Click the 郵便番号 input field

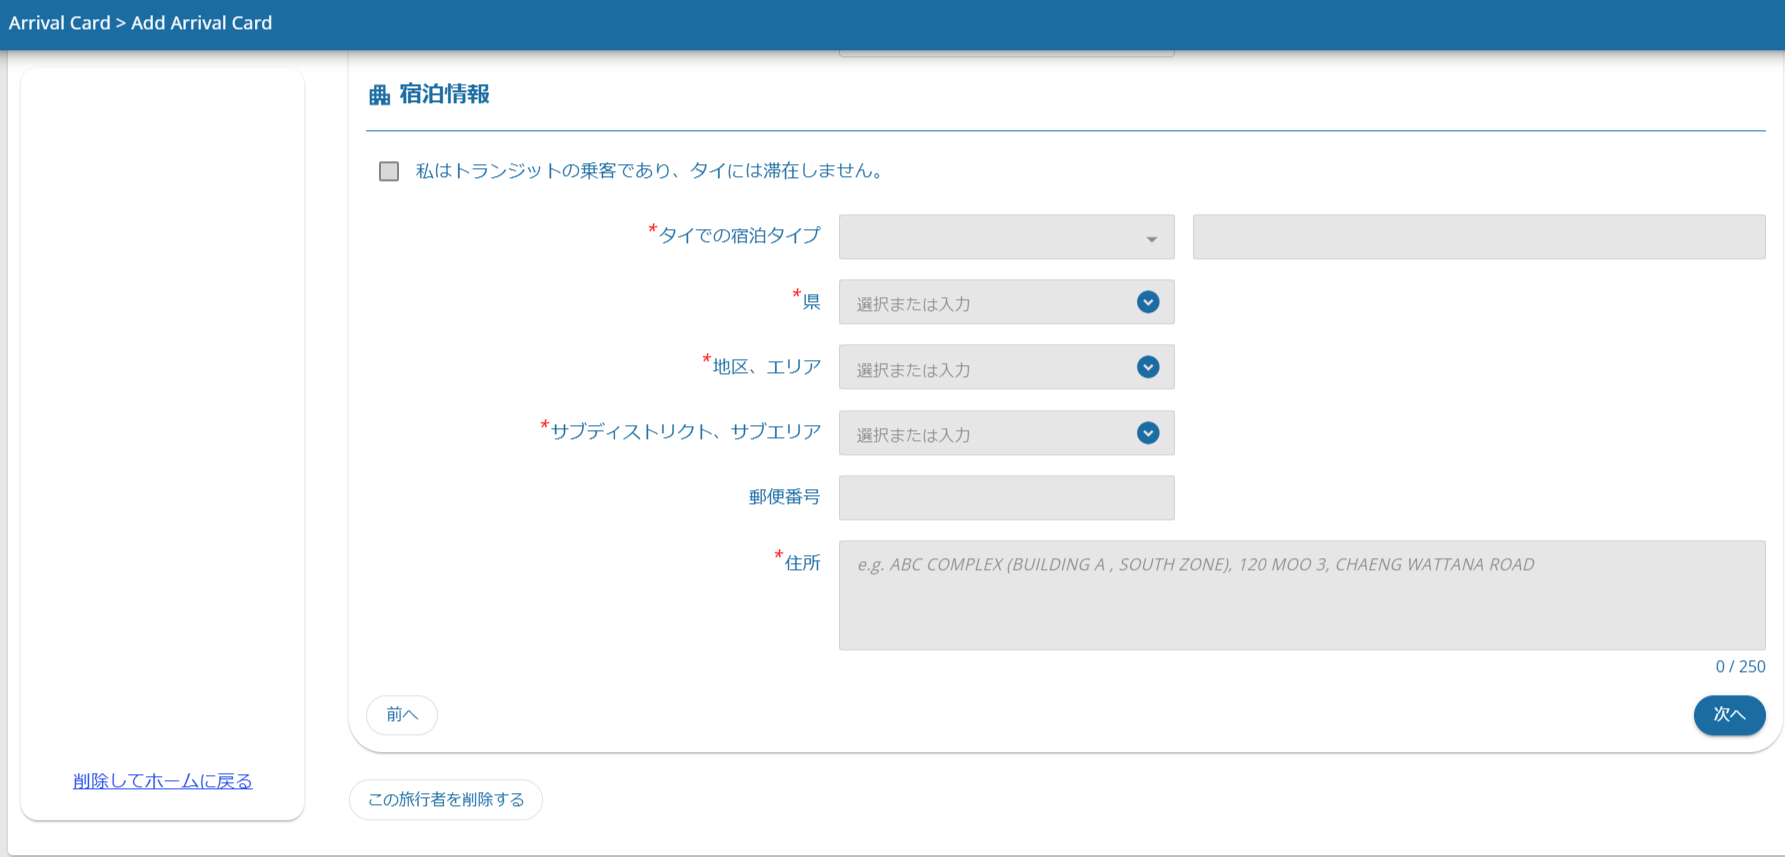[1006, 498]
